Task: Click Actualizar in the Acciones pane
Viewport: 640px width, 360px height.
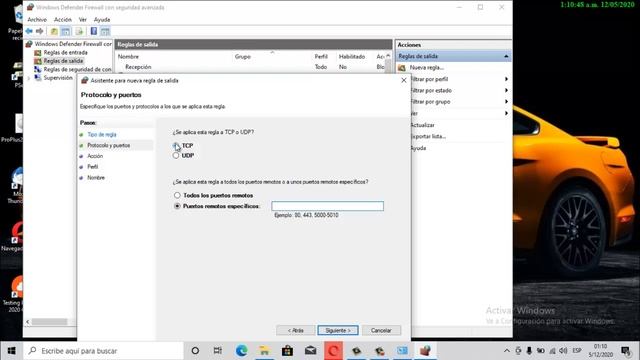Action: click(x=422, y=125)
